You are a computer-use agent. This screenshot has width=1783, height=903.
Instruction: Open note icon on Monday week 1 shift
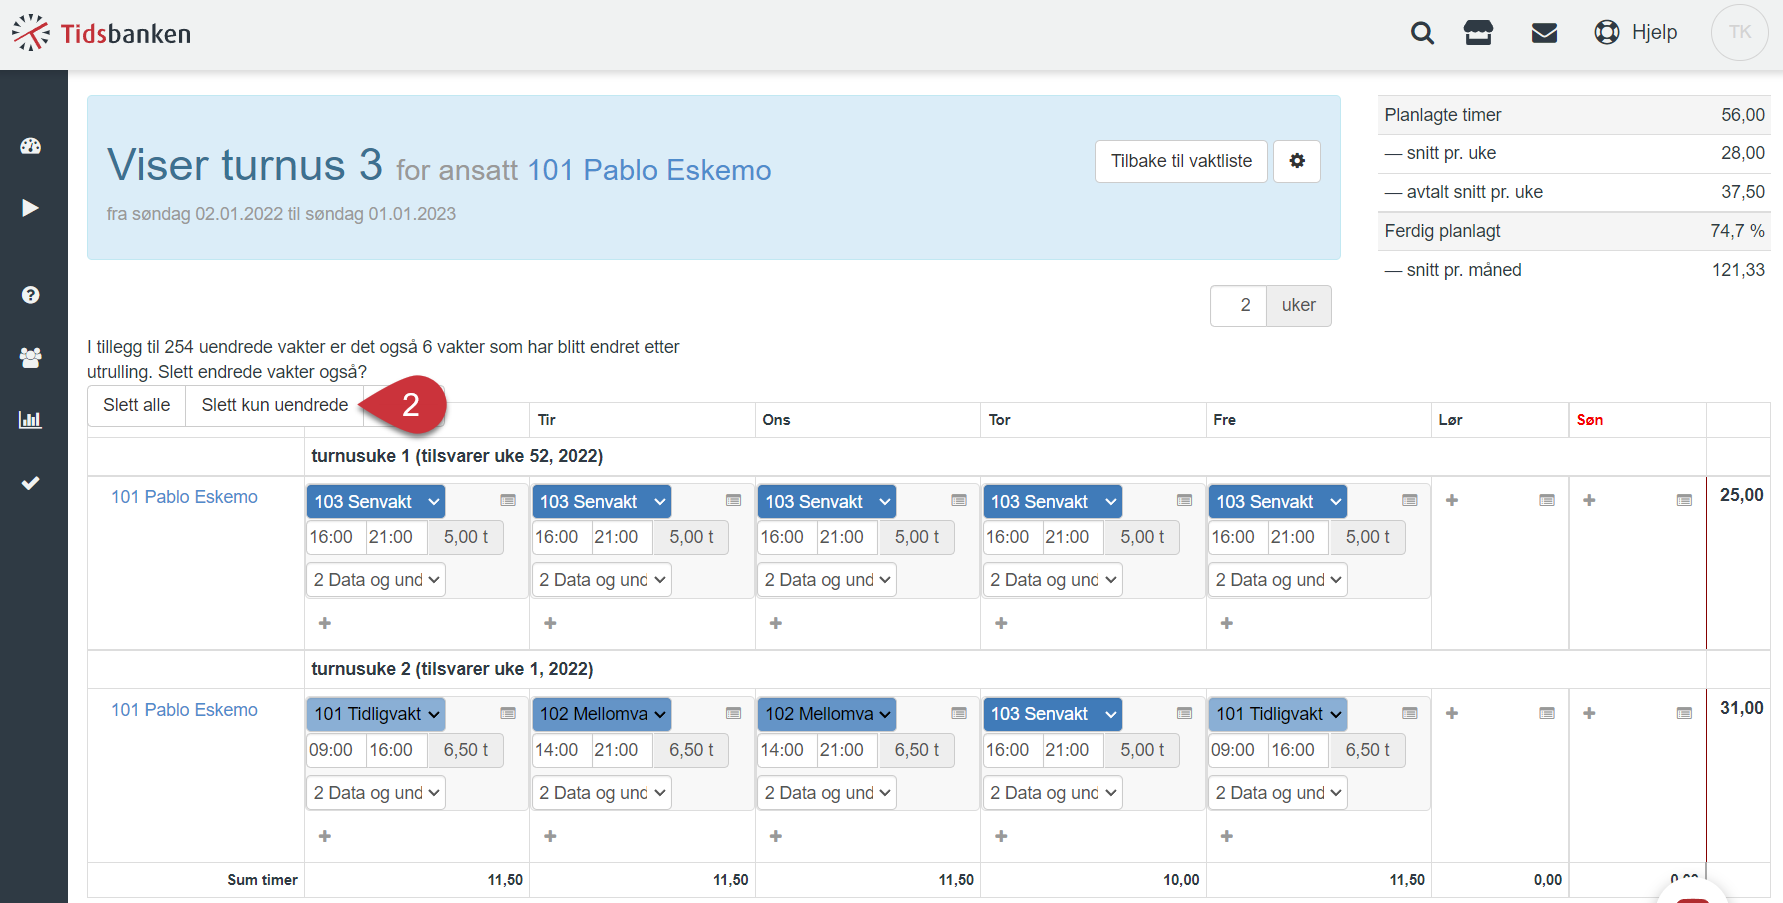(508, 500)
